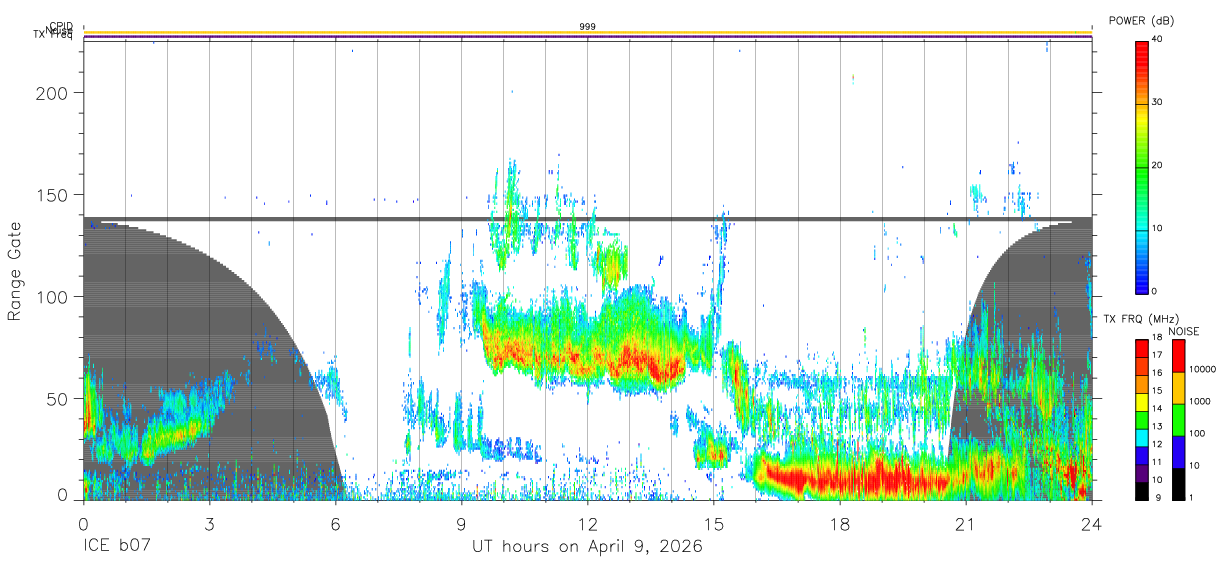This screenshot has width=1228, height=567.
Task: Click the cyan 12–13 MHz TX FRQ swatch
Action: coord(1141,437)
